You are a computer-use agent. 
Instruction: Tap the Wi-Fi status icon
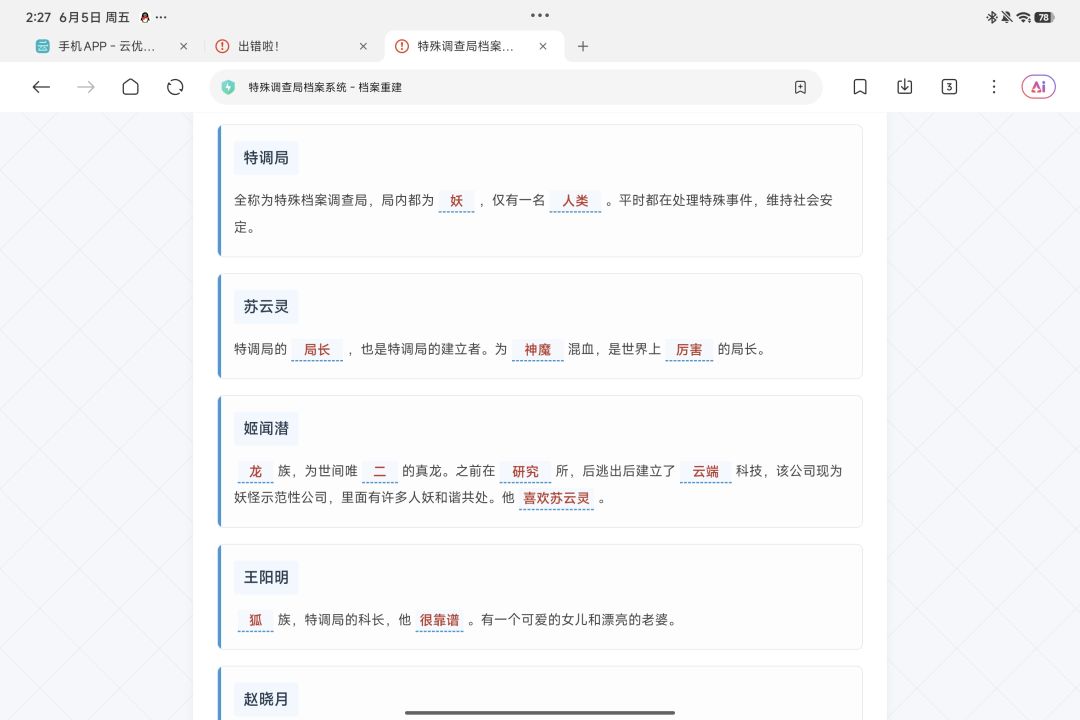(1024, 17)
